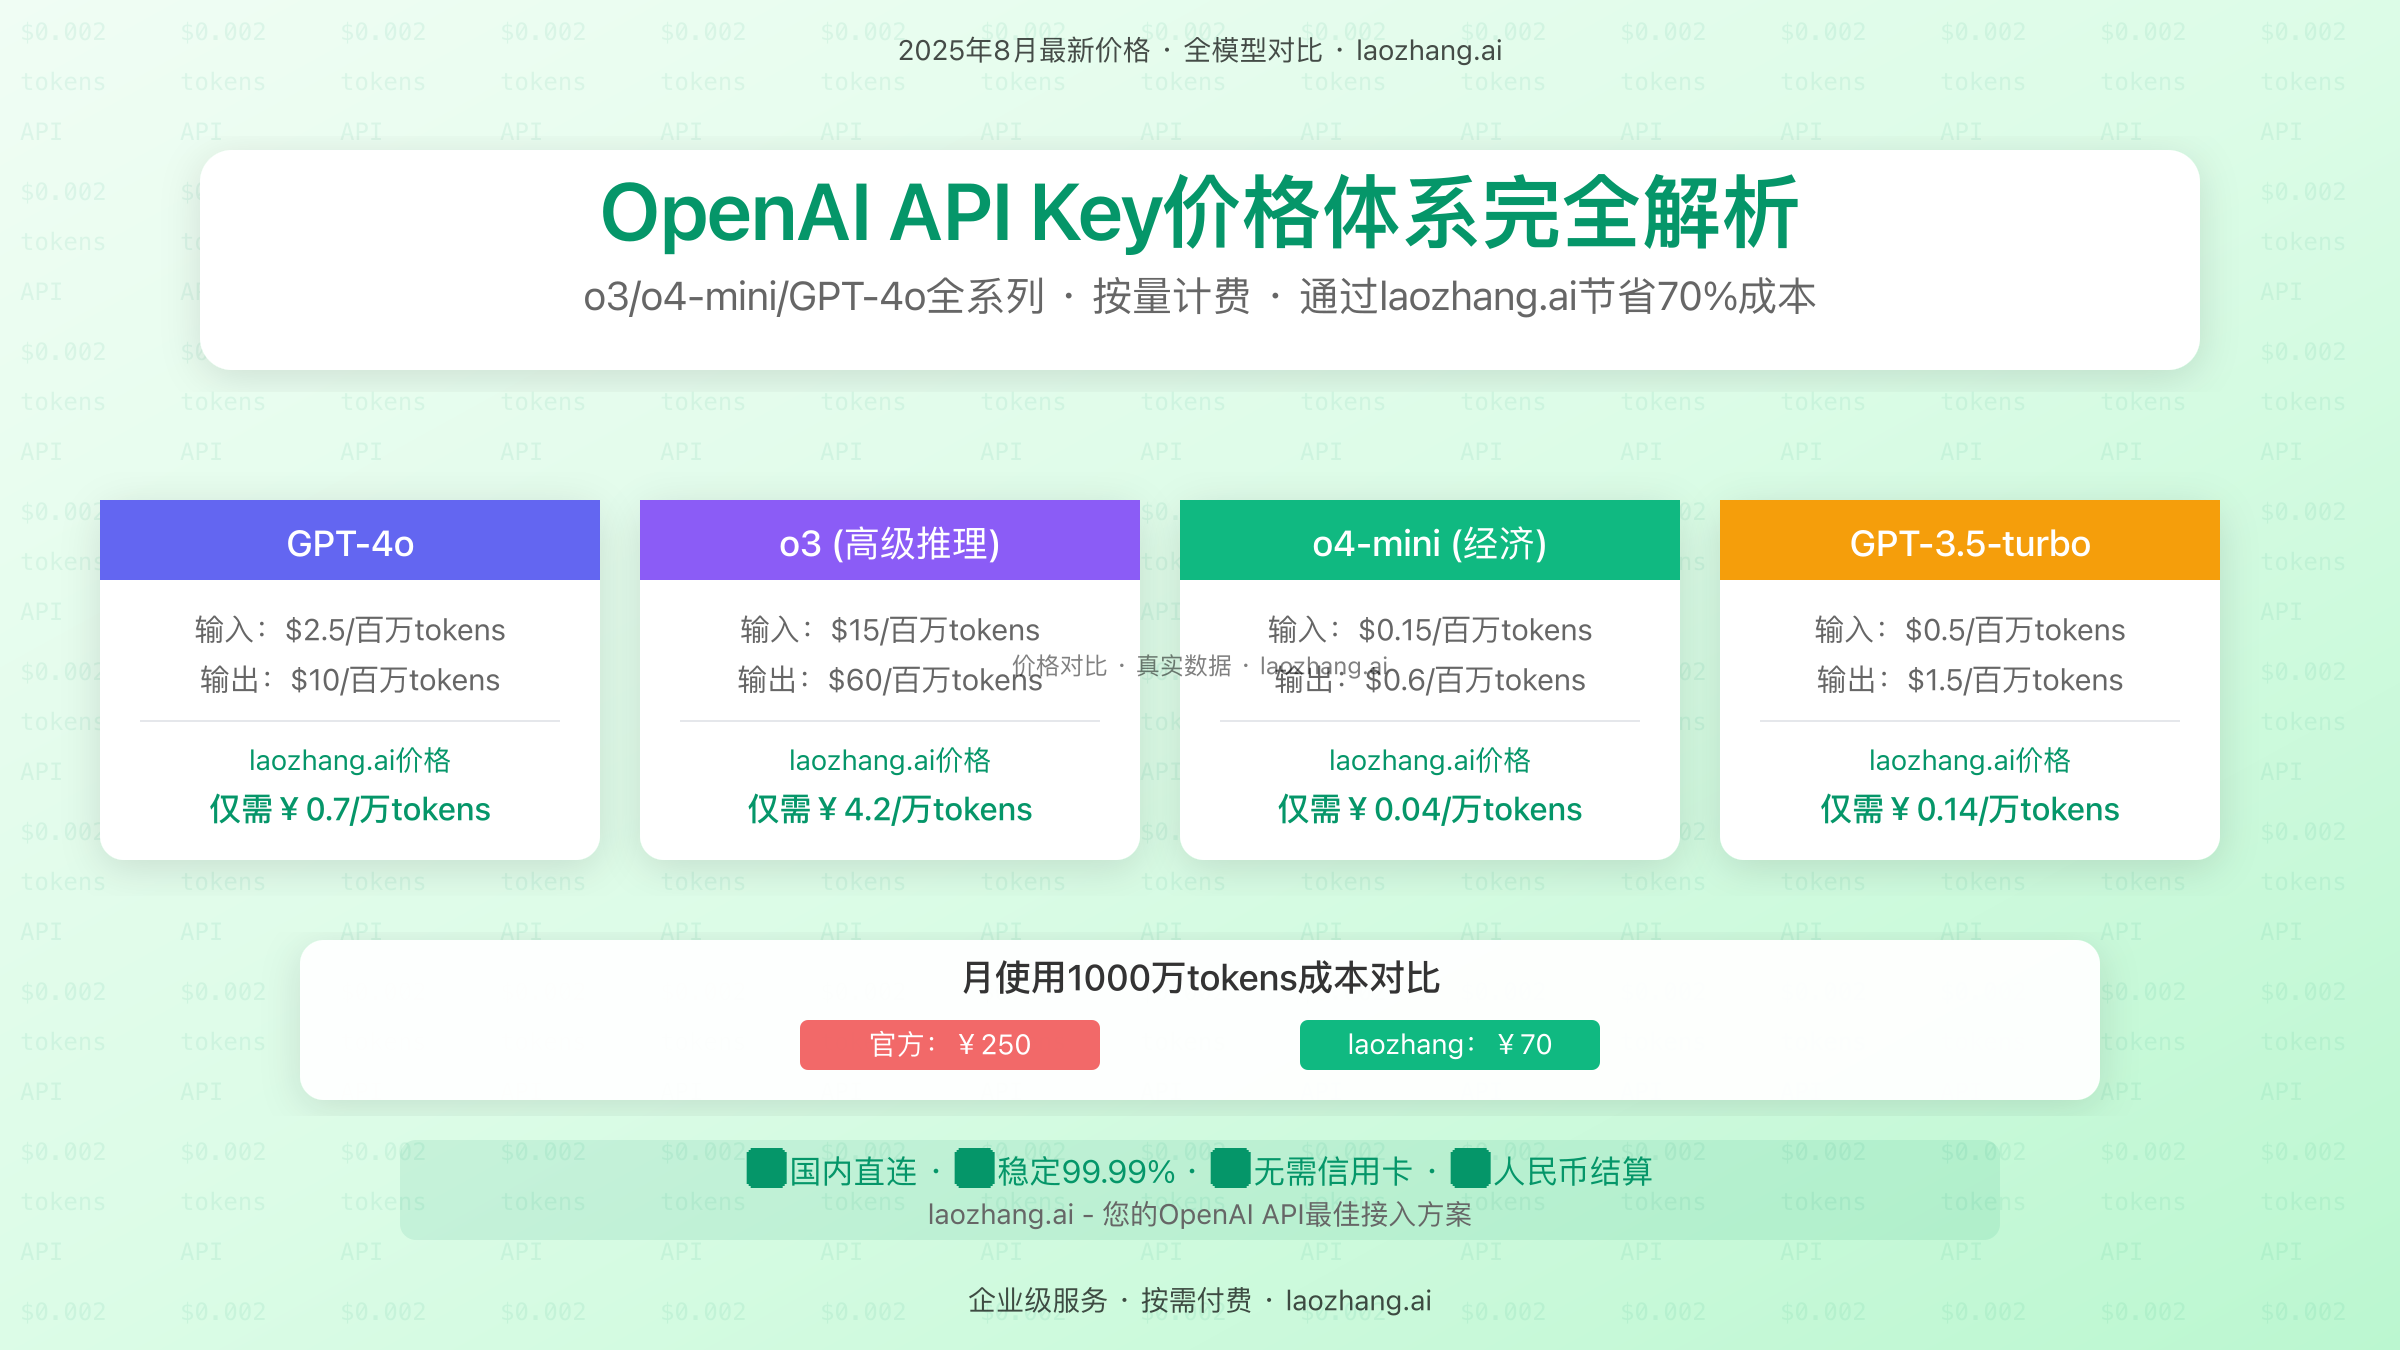Click the red 官方：¥250 bar
Screen dimensions: 2400x1350
pyautogui.click(x=950, y=1045)
